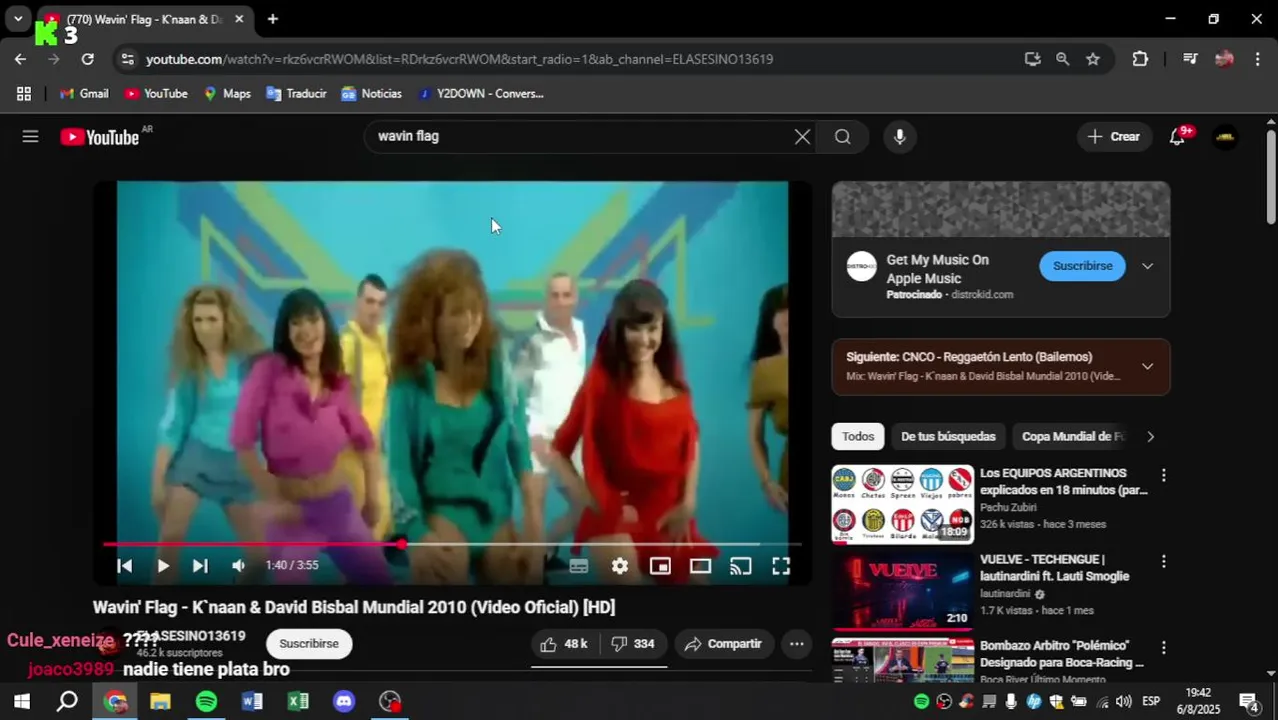
Task: Install app icon in address bar
Action: [x=1033, y=59]
